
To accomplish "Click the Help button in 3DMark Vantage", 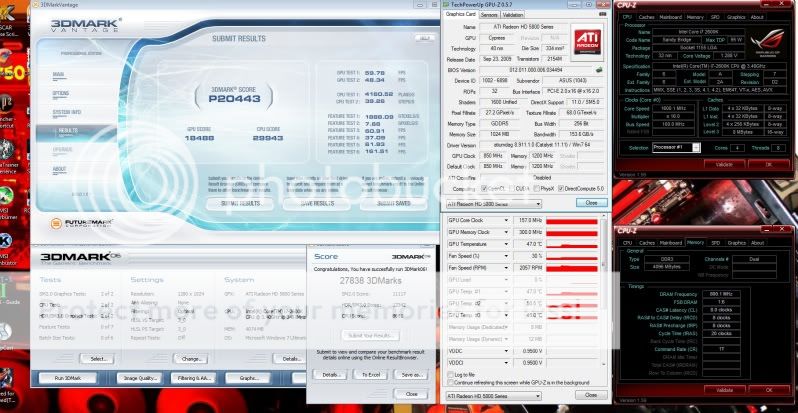I will point(424,38).
